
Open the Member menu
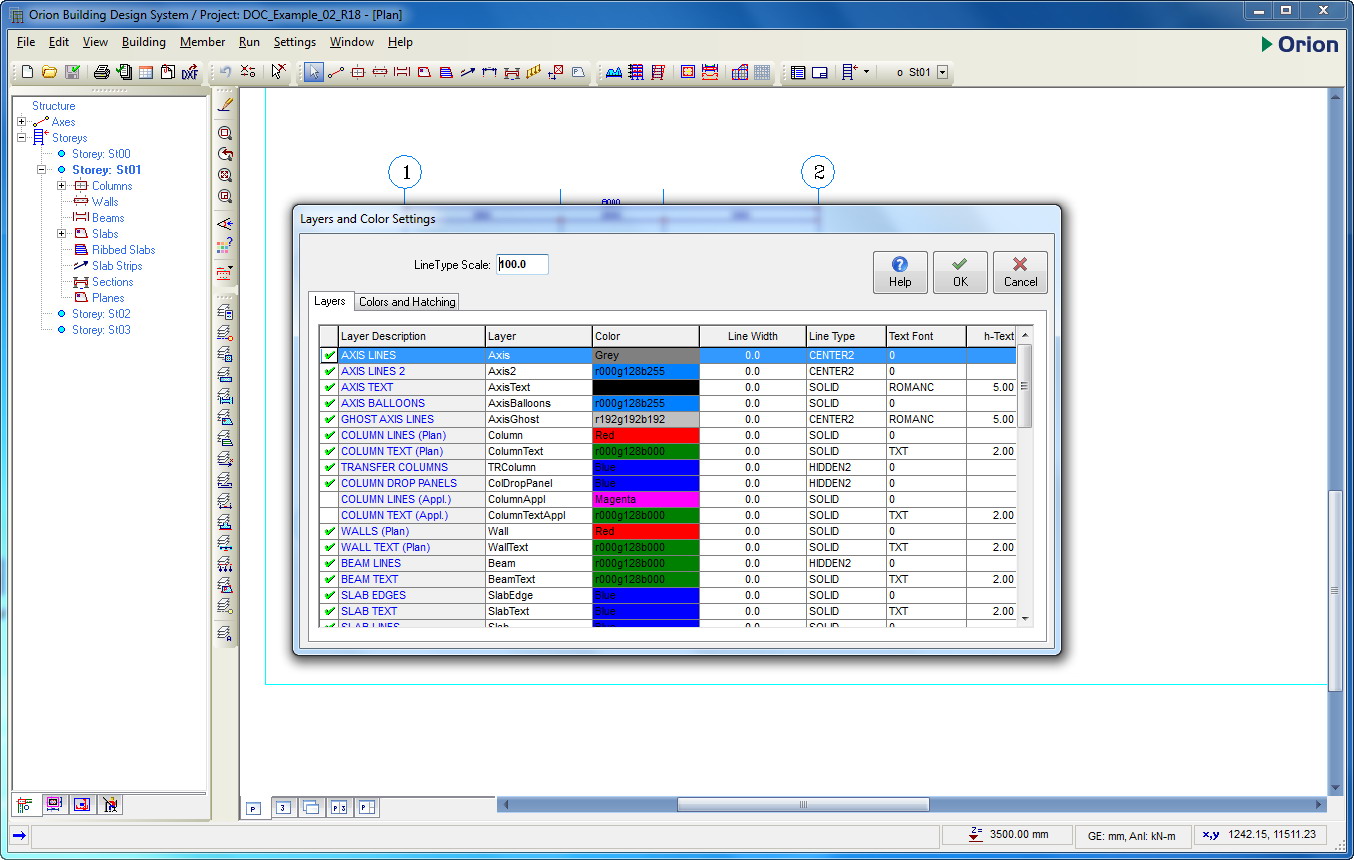(203, 42)
